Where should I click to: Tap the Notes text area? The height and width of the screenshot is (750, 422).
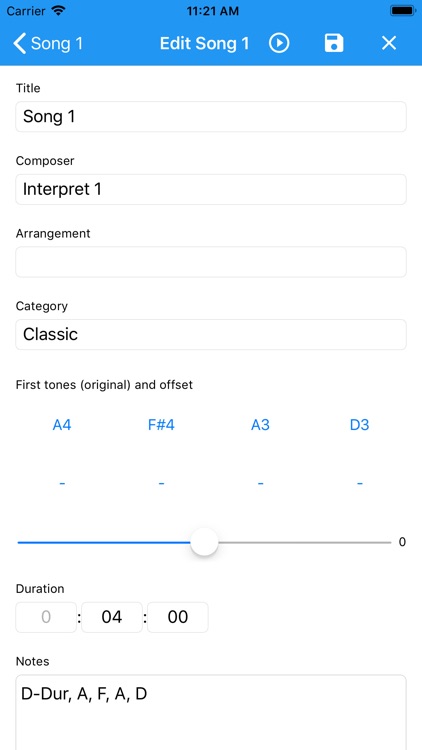[211, 712]
